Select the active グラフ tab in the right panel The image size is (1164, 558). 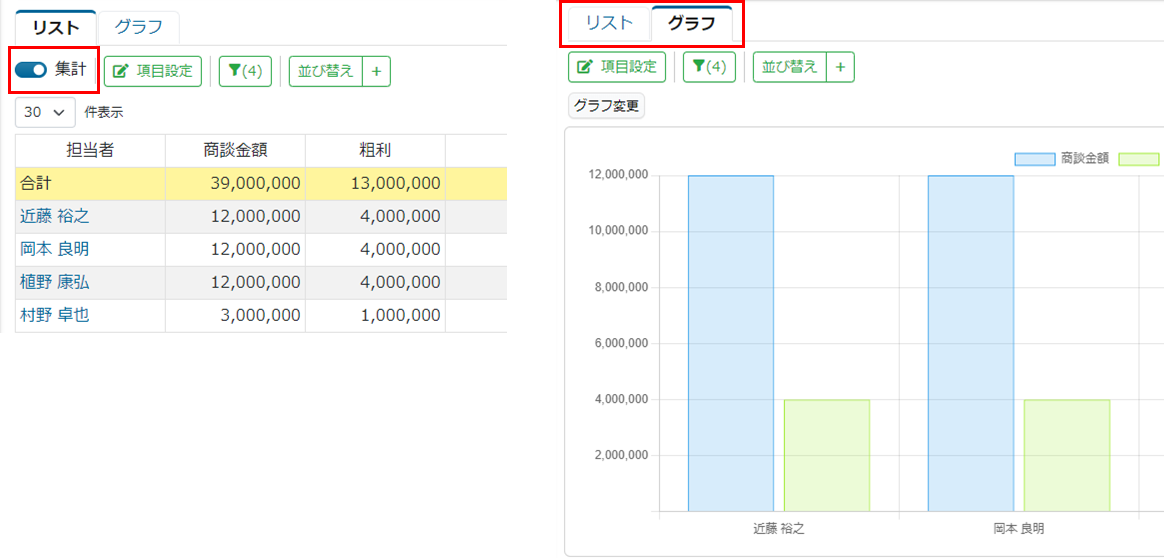692,23
